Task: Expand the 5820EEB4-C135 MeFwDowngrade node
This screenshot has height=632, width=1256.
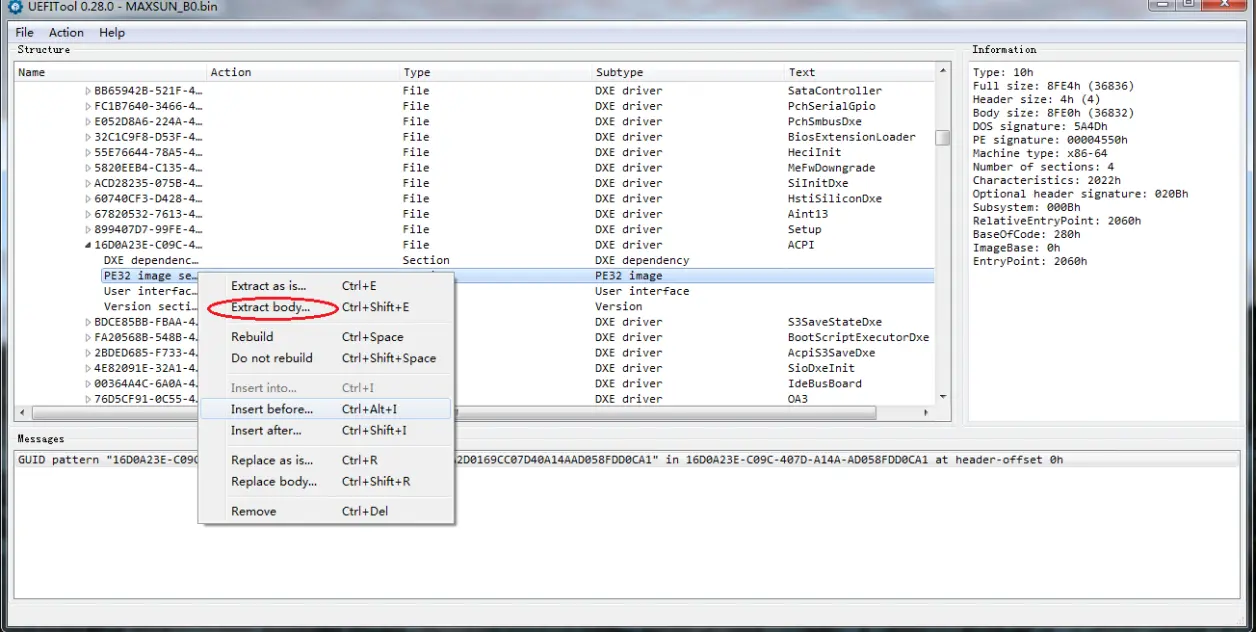Action: pyautogui.click(x=87, y=168)
